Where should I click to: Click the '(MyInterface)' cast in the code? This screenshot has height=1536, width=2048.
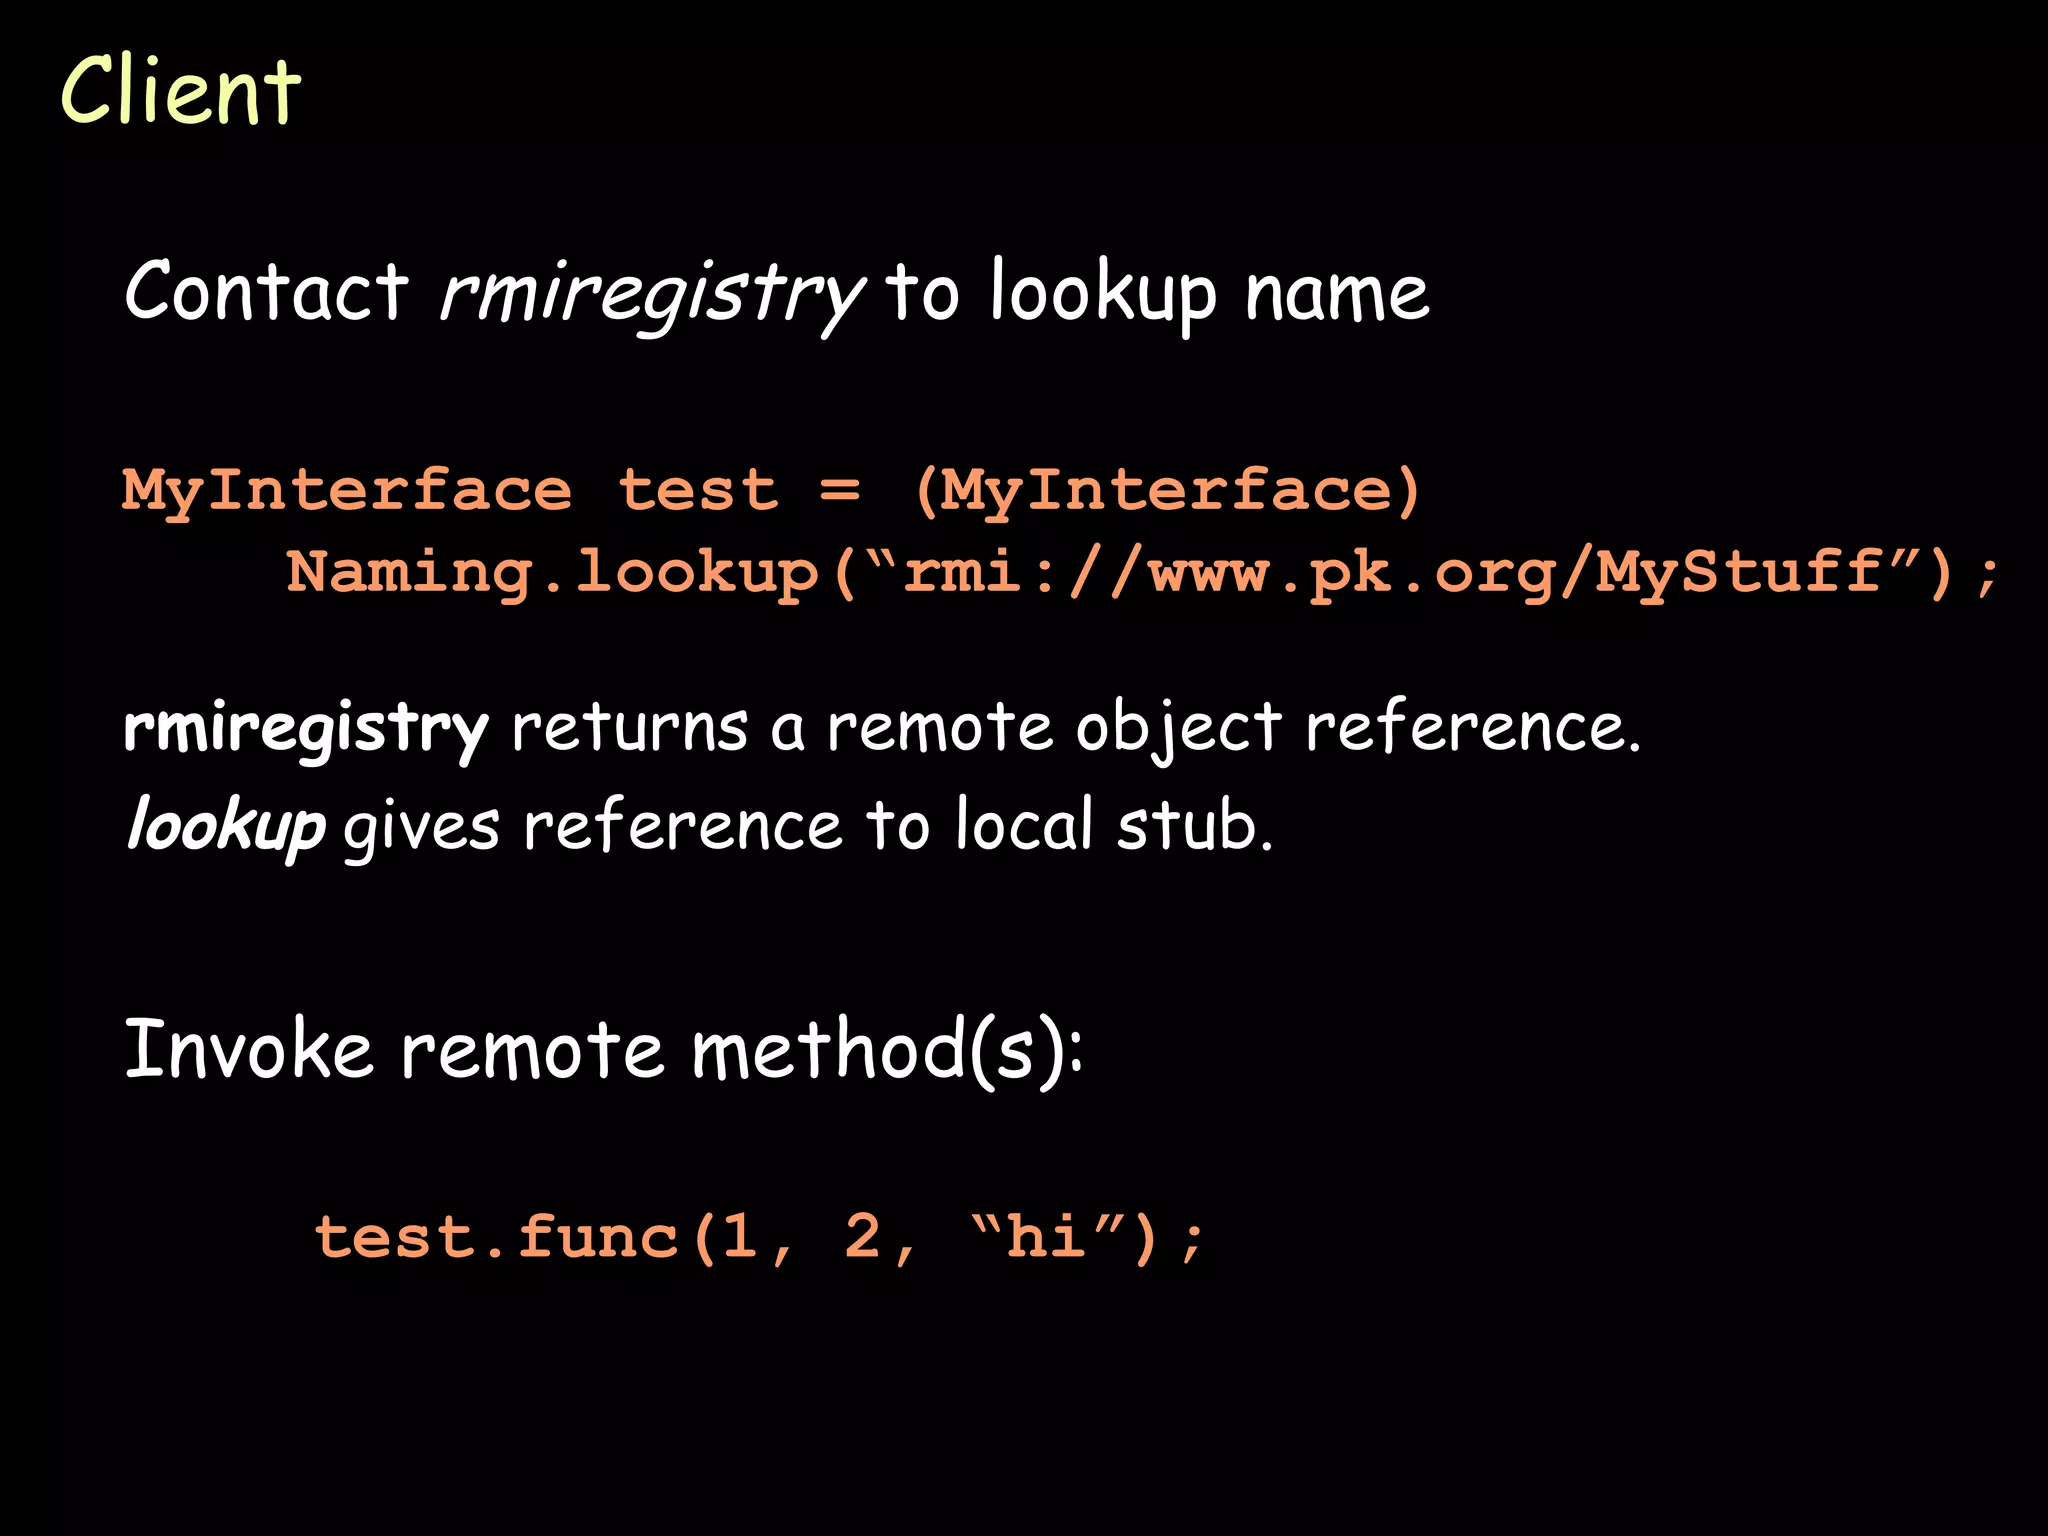(x=1166, y=491)
